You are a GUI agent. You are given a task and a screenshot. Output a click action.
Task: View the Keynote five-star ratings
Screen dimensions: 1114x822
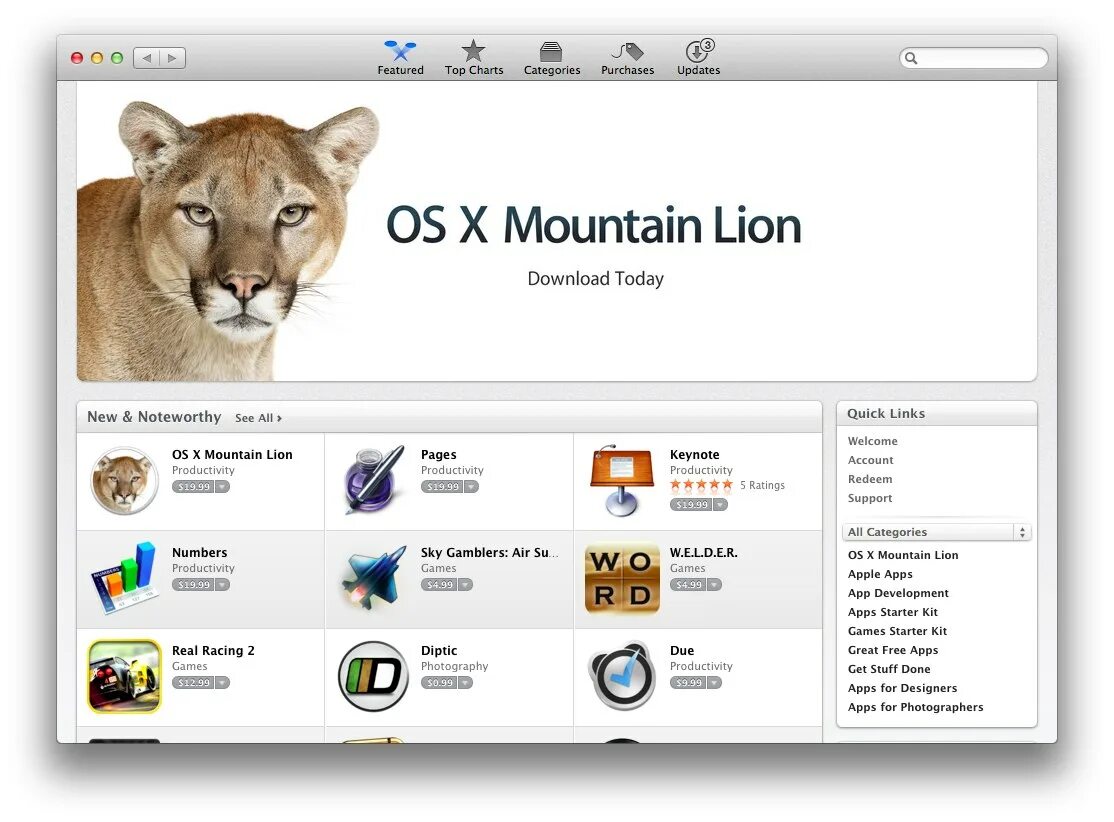click(x=700, y=484)
